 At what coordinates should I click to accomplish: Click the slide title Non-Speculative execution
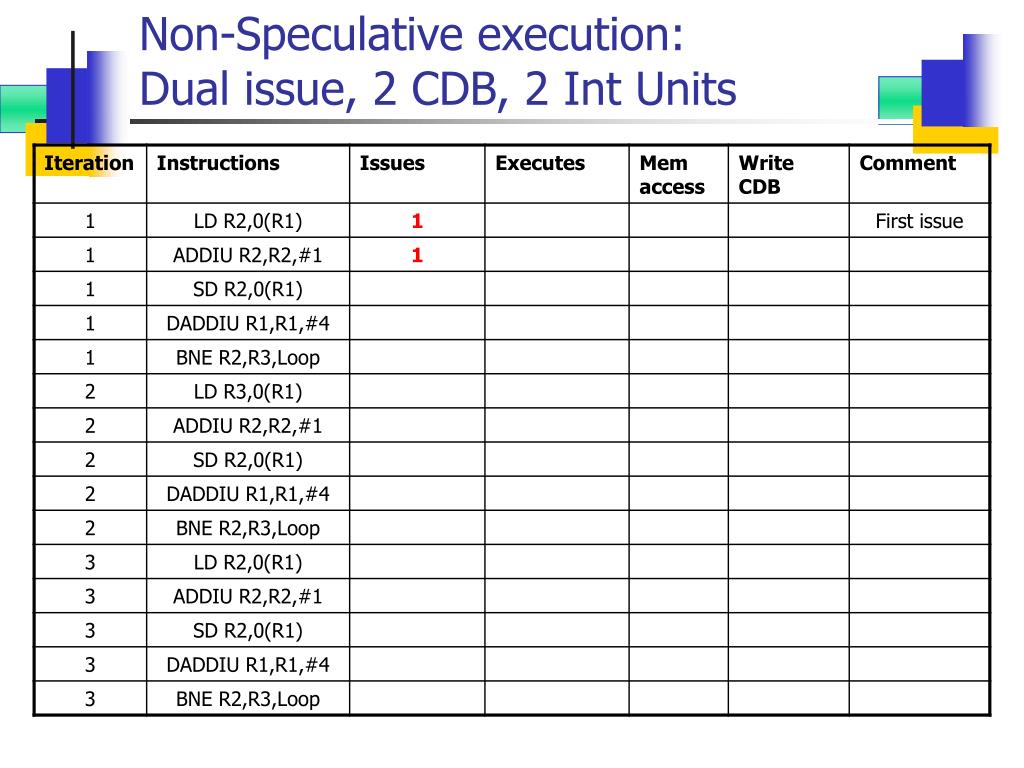[x=411, y=34]
